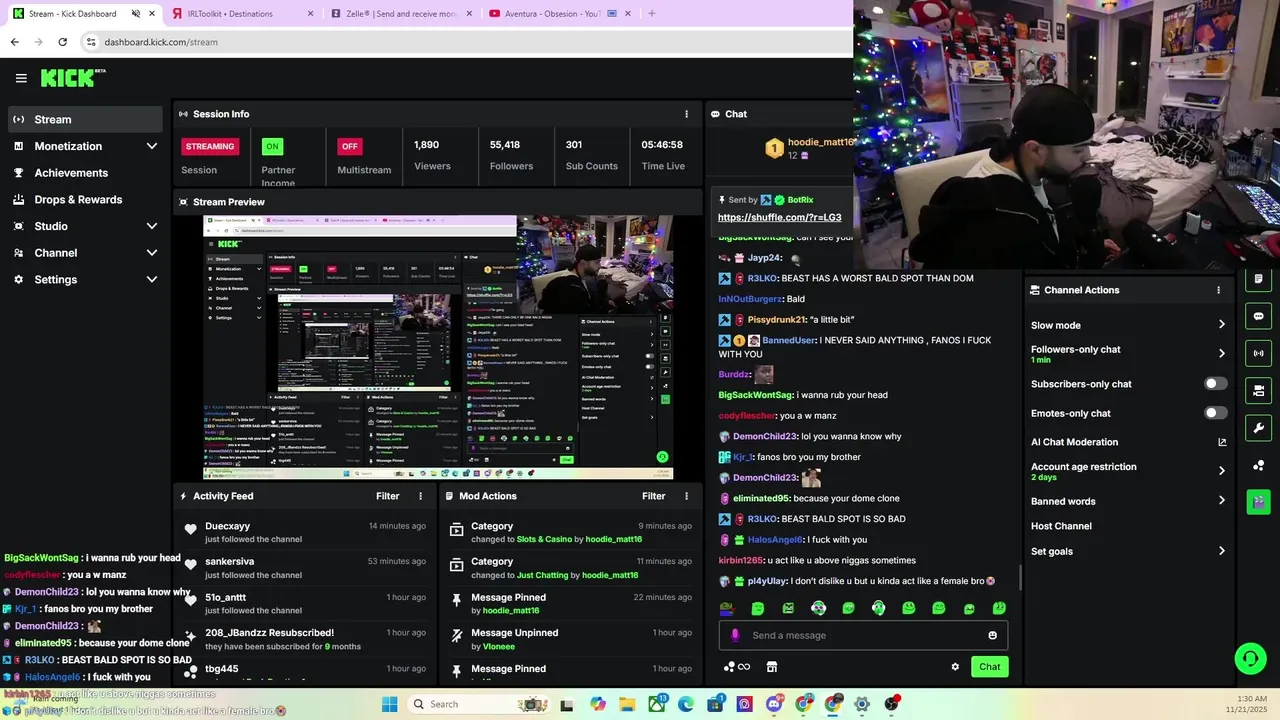Open the emoji picker in the message box
This screenshot has width=1280, height=720.
coord(992,635)
